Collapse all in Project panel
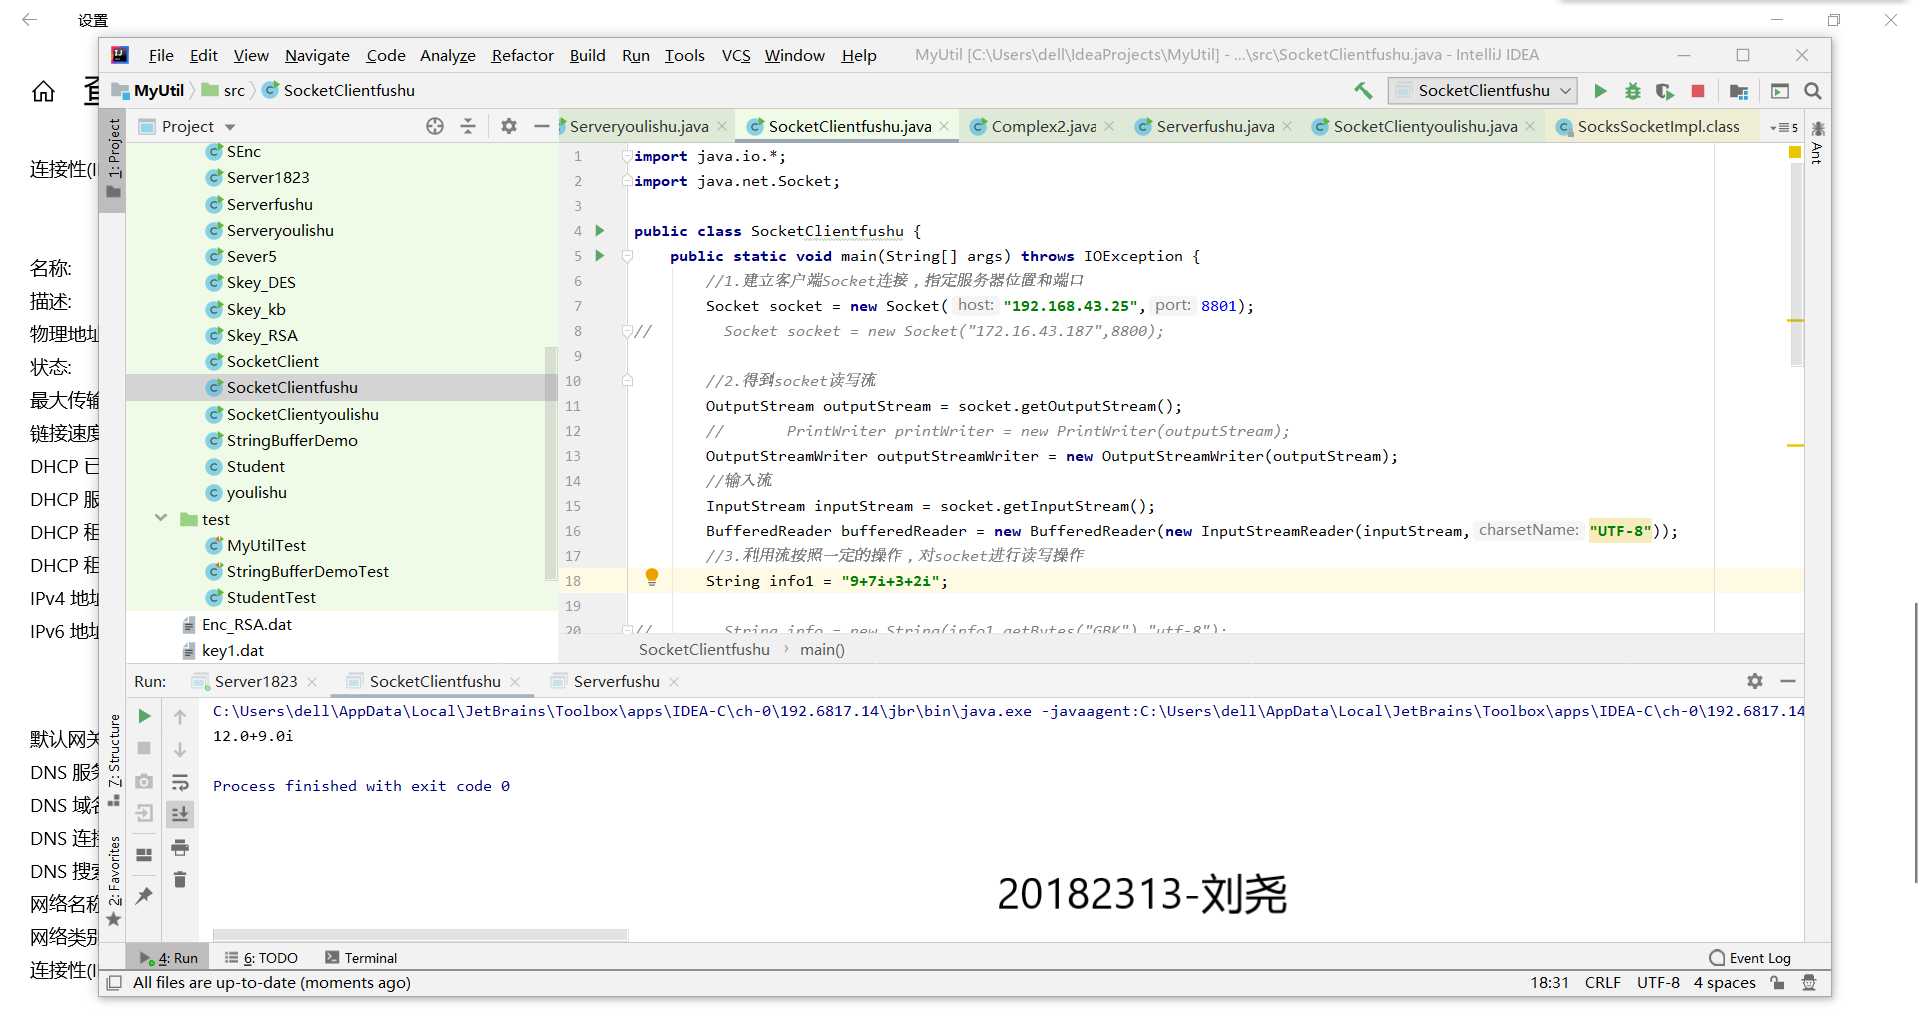Viewport: 1920px width, 1030px height. pos(468,126)
